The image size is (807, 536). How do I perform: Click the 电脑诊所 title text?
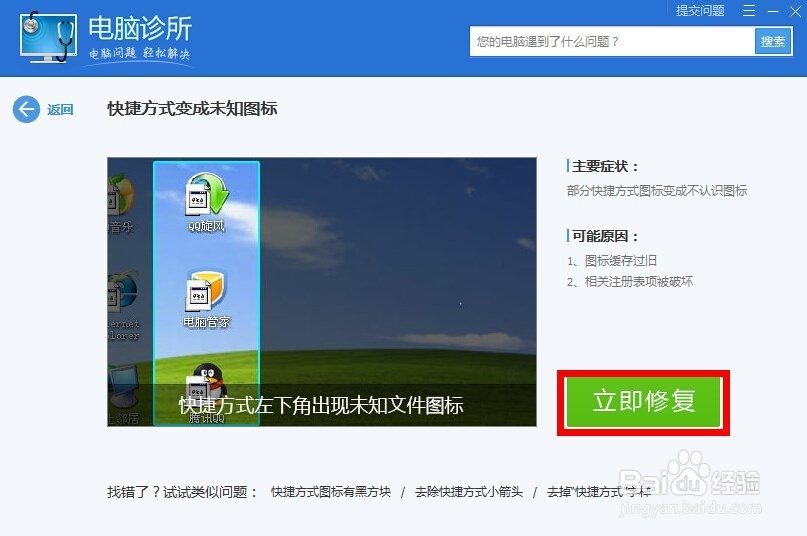[140, 28]
